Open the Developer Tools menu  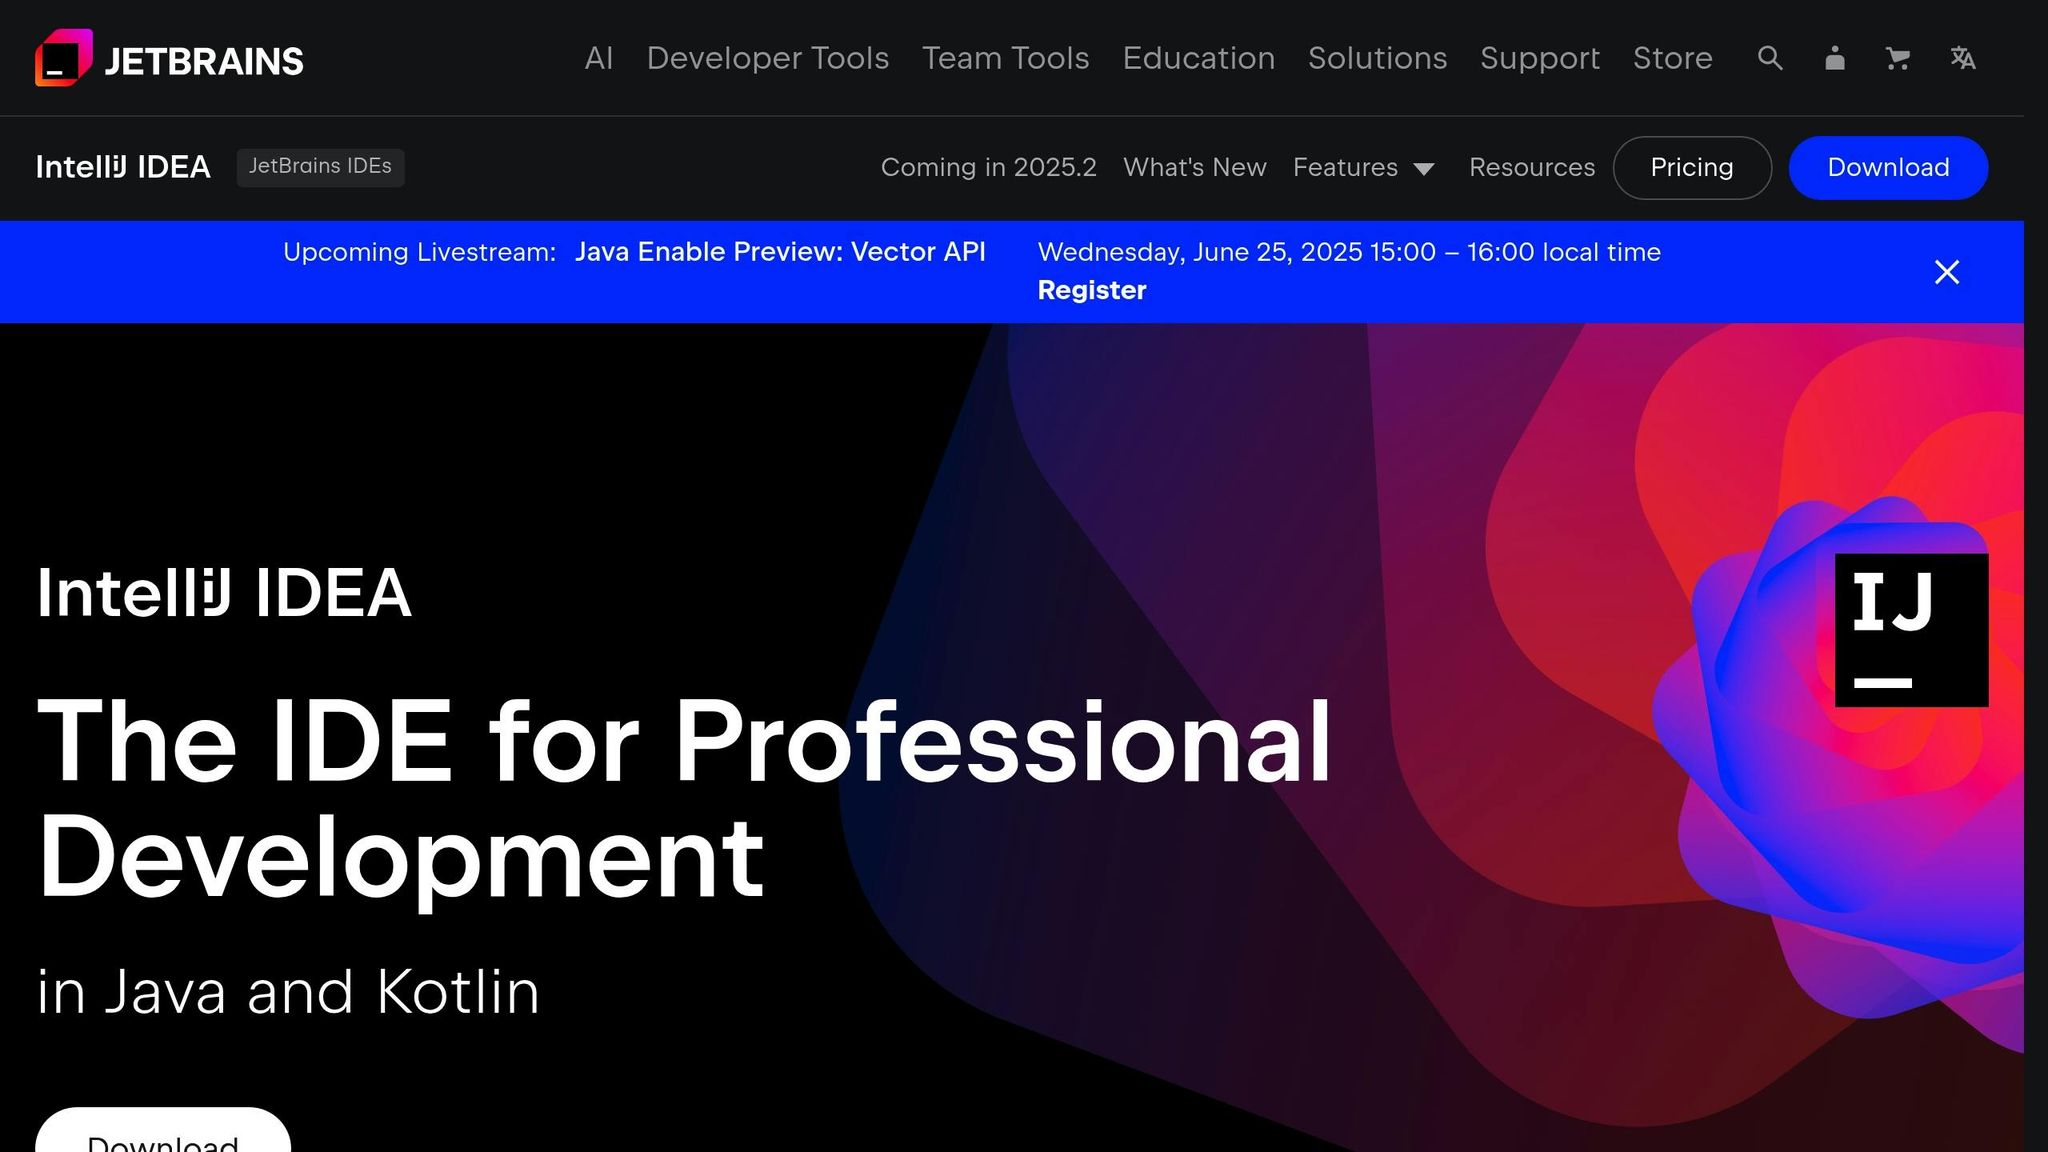click(x=767, y=58)
